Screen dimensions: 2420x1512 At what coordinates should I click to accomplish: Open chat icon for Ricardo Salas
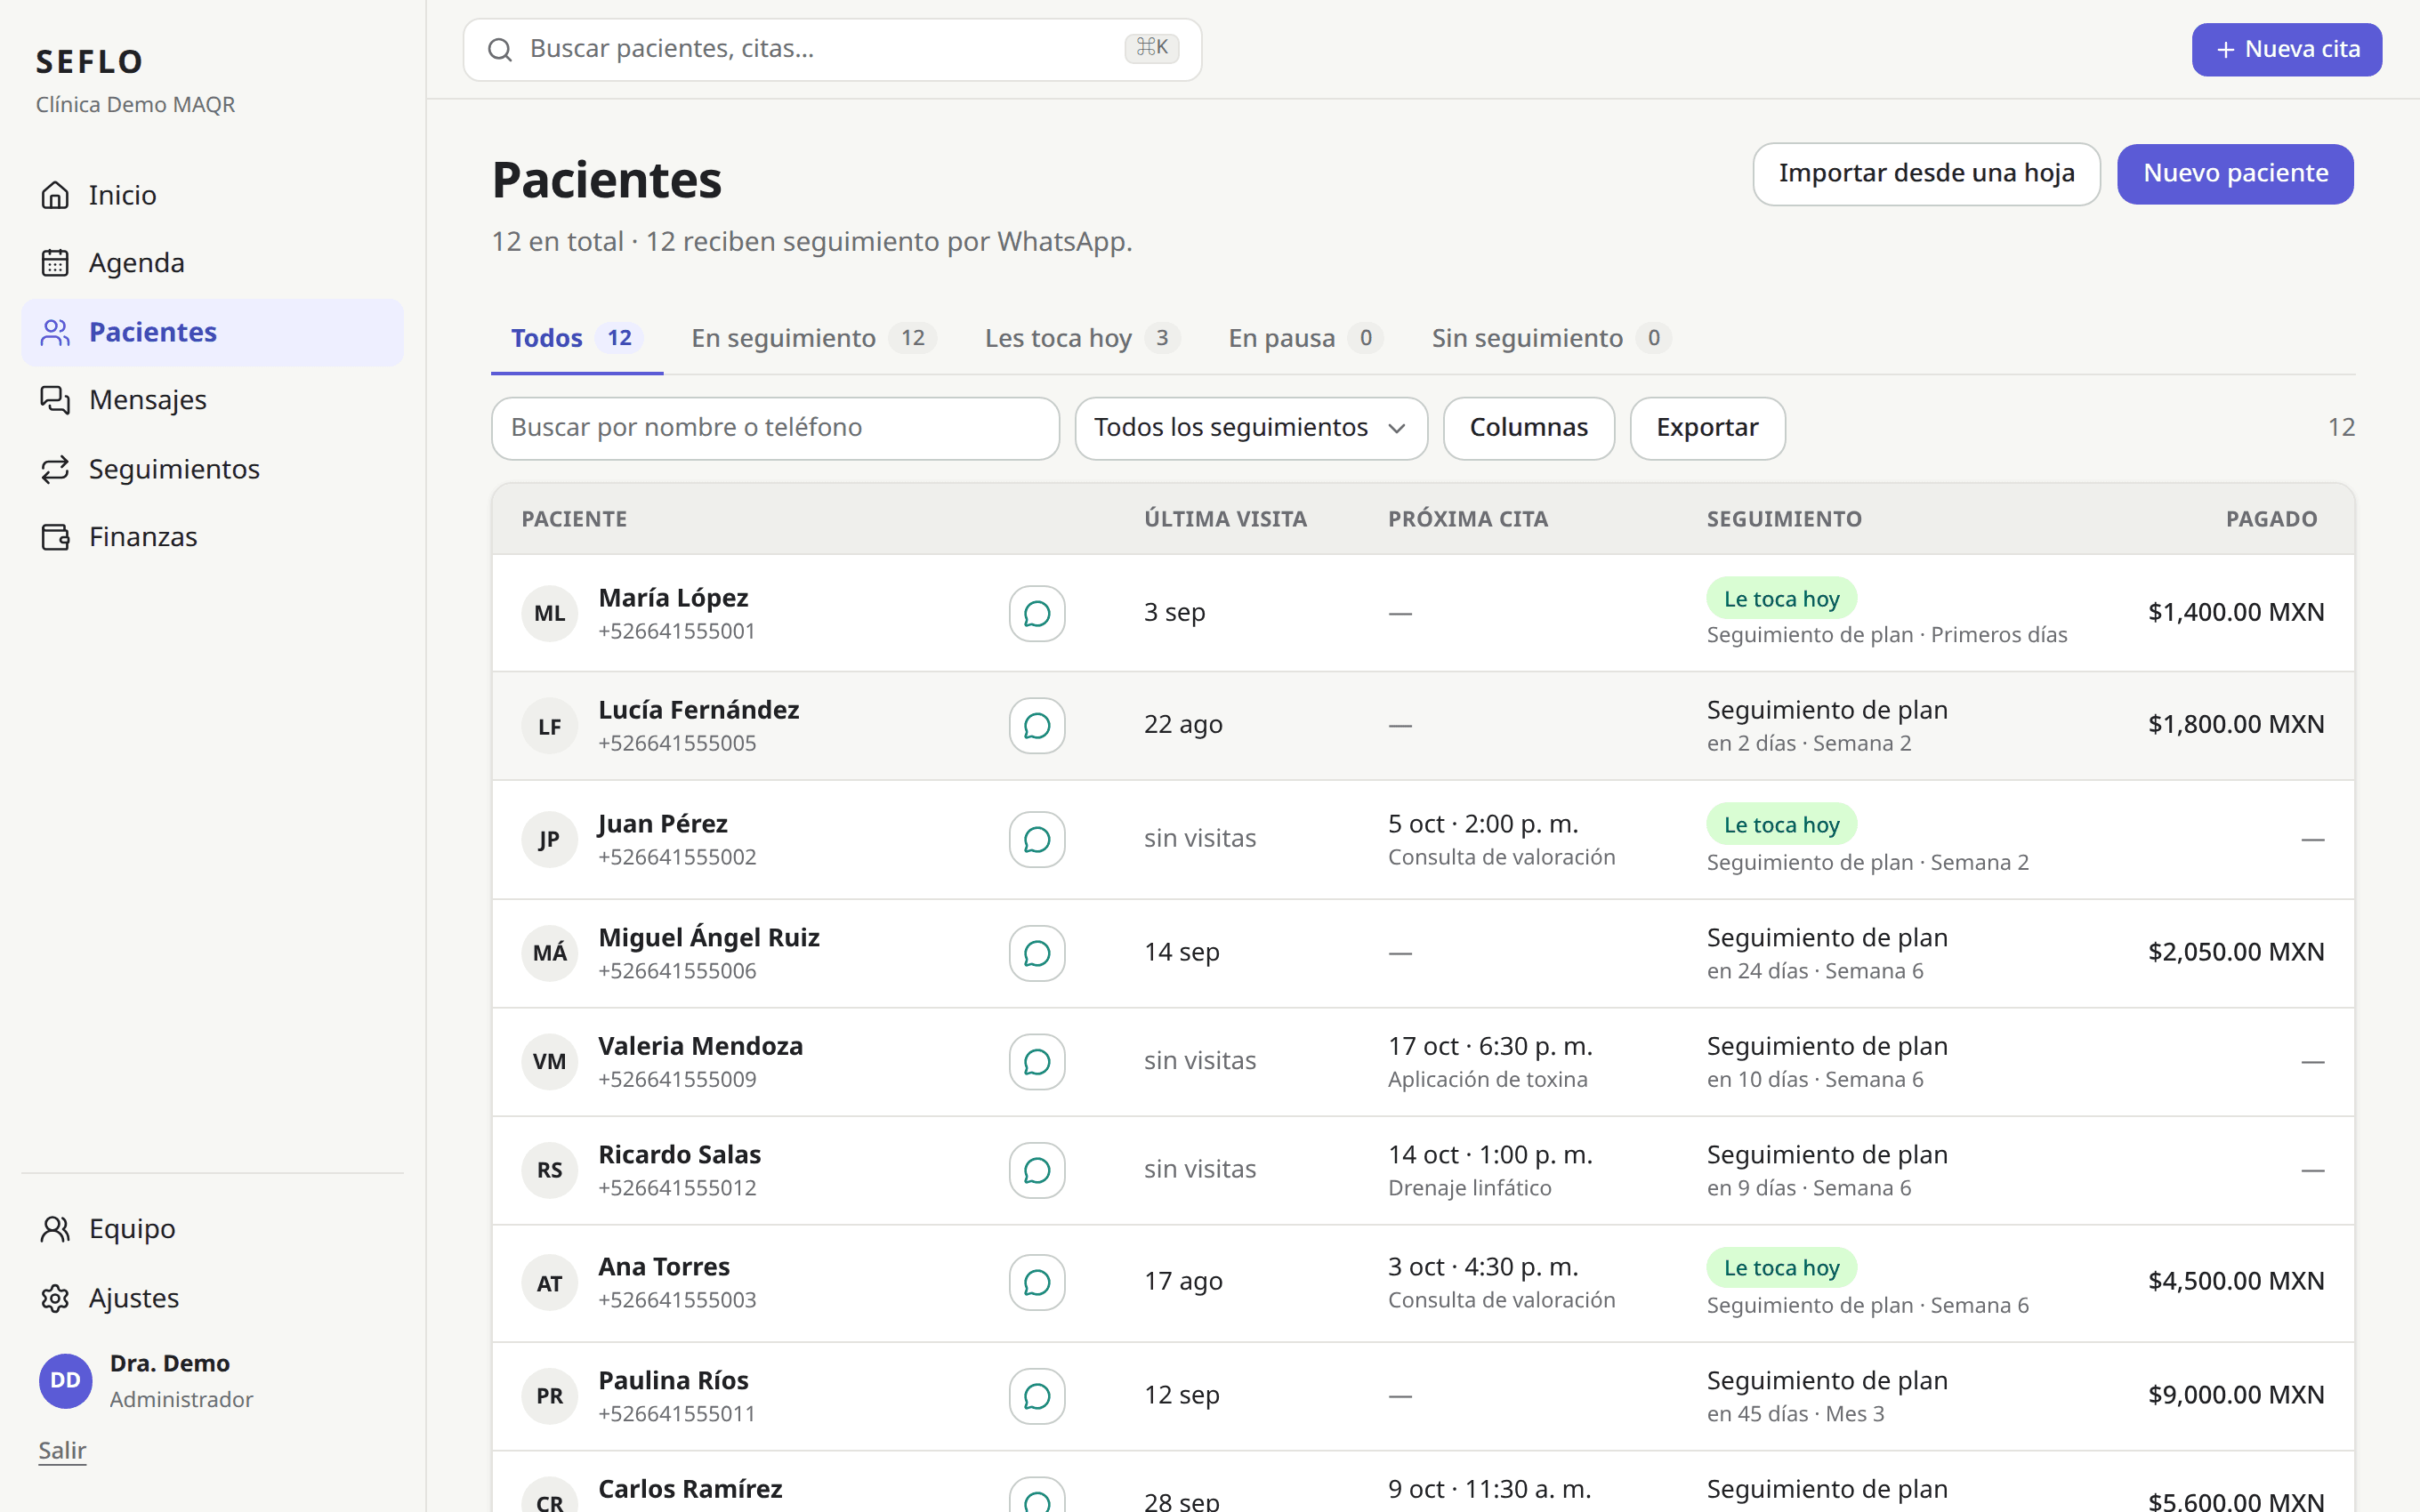click(1037, 1170)
